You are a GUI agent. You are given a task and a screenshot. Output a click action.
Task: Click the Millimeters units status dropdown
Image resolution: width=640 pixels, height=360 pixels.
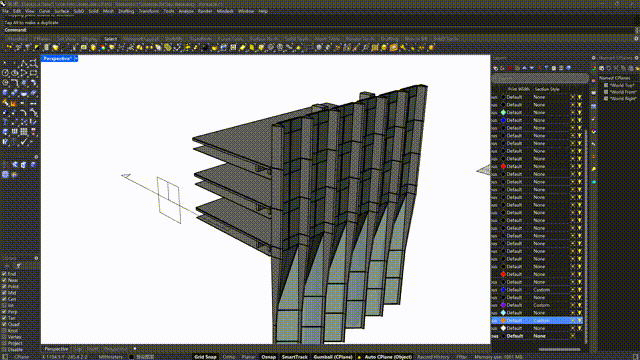111,357
